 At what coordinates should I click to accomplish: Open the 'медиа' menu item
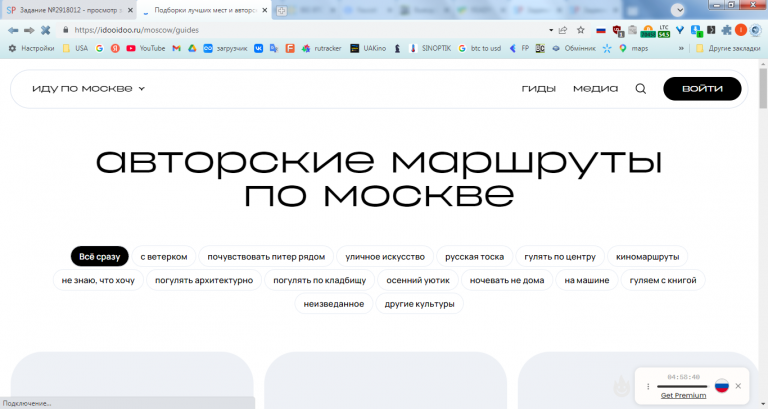click(596, 89)
